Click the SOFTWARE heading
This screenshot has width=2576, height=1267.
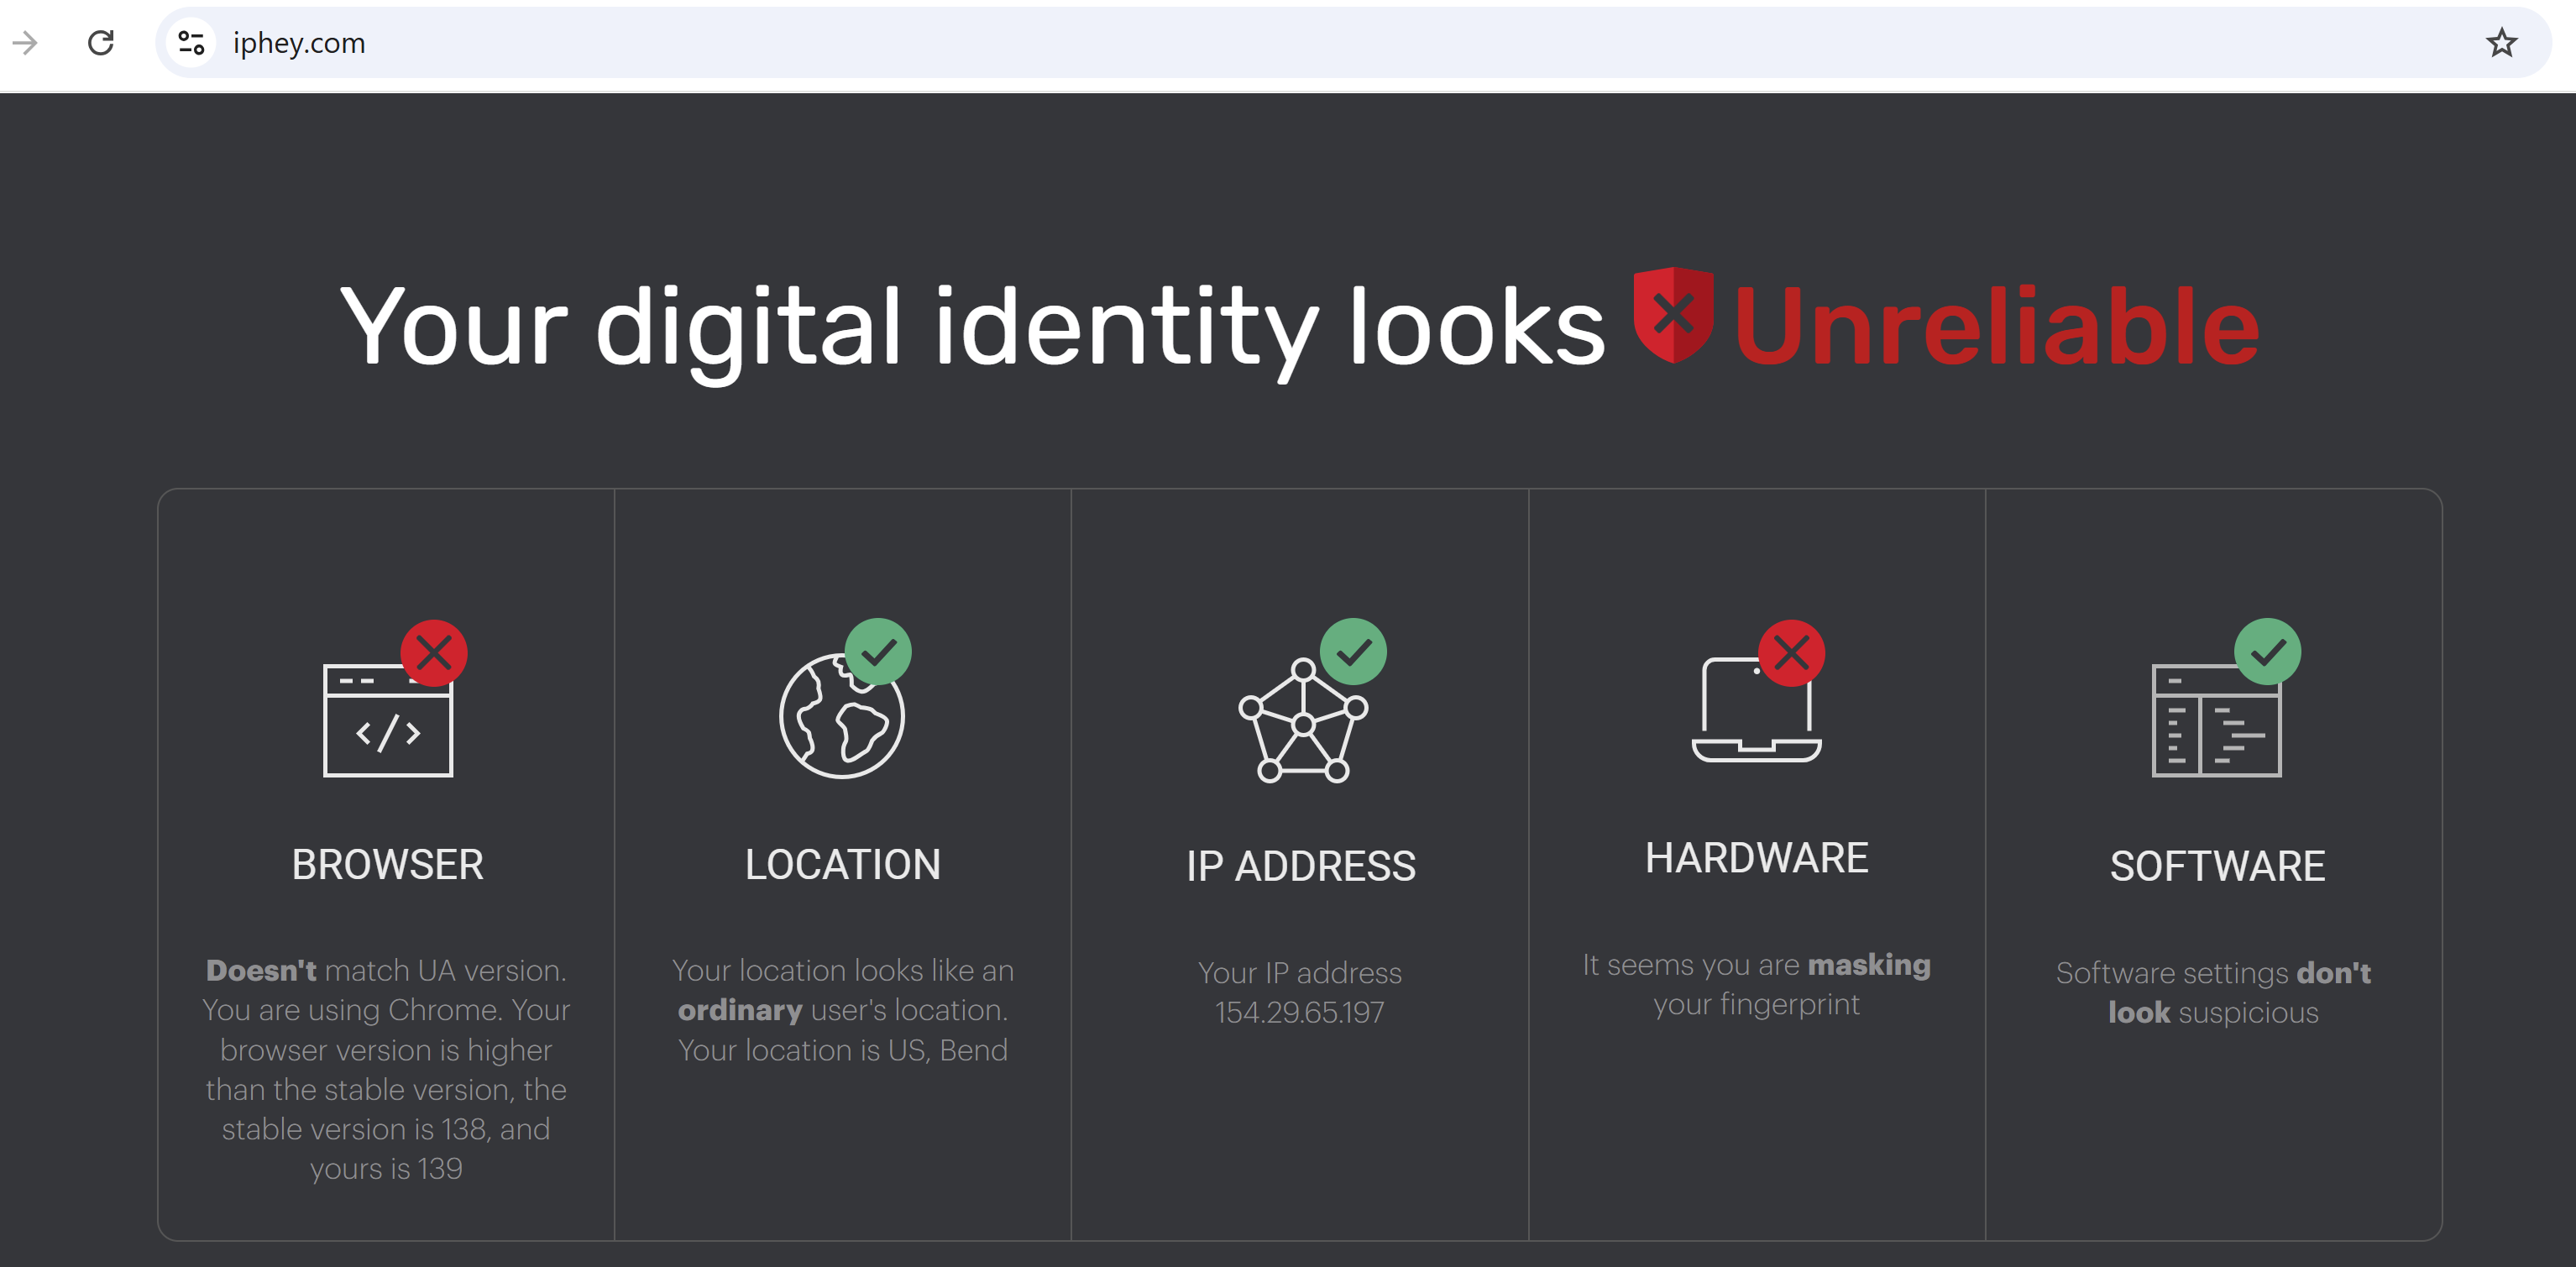tap(2216, 866)
